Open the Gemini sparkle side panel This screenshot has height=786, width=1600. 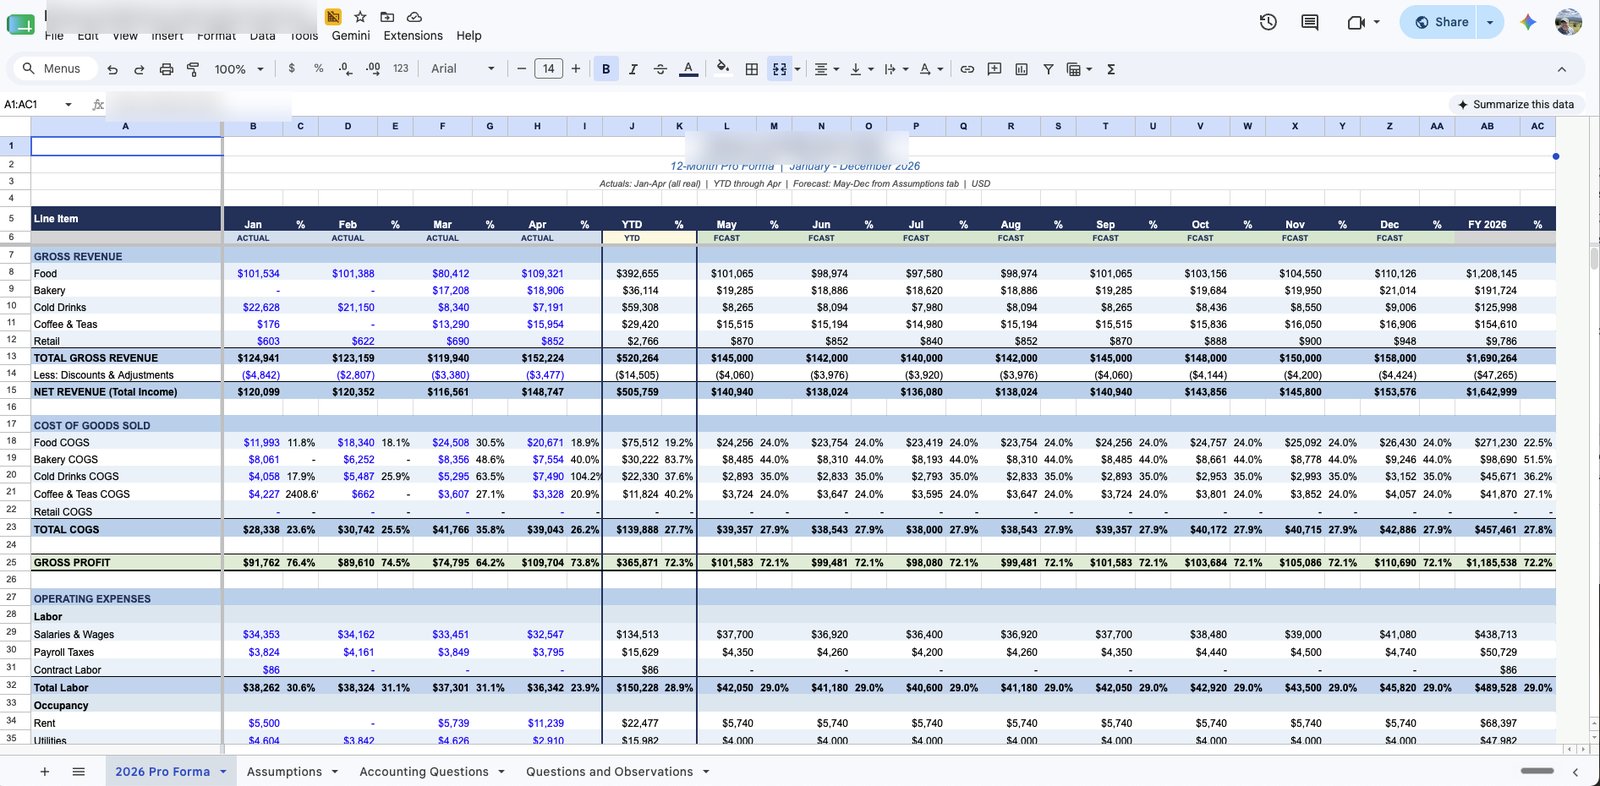point(1528,22)
